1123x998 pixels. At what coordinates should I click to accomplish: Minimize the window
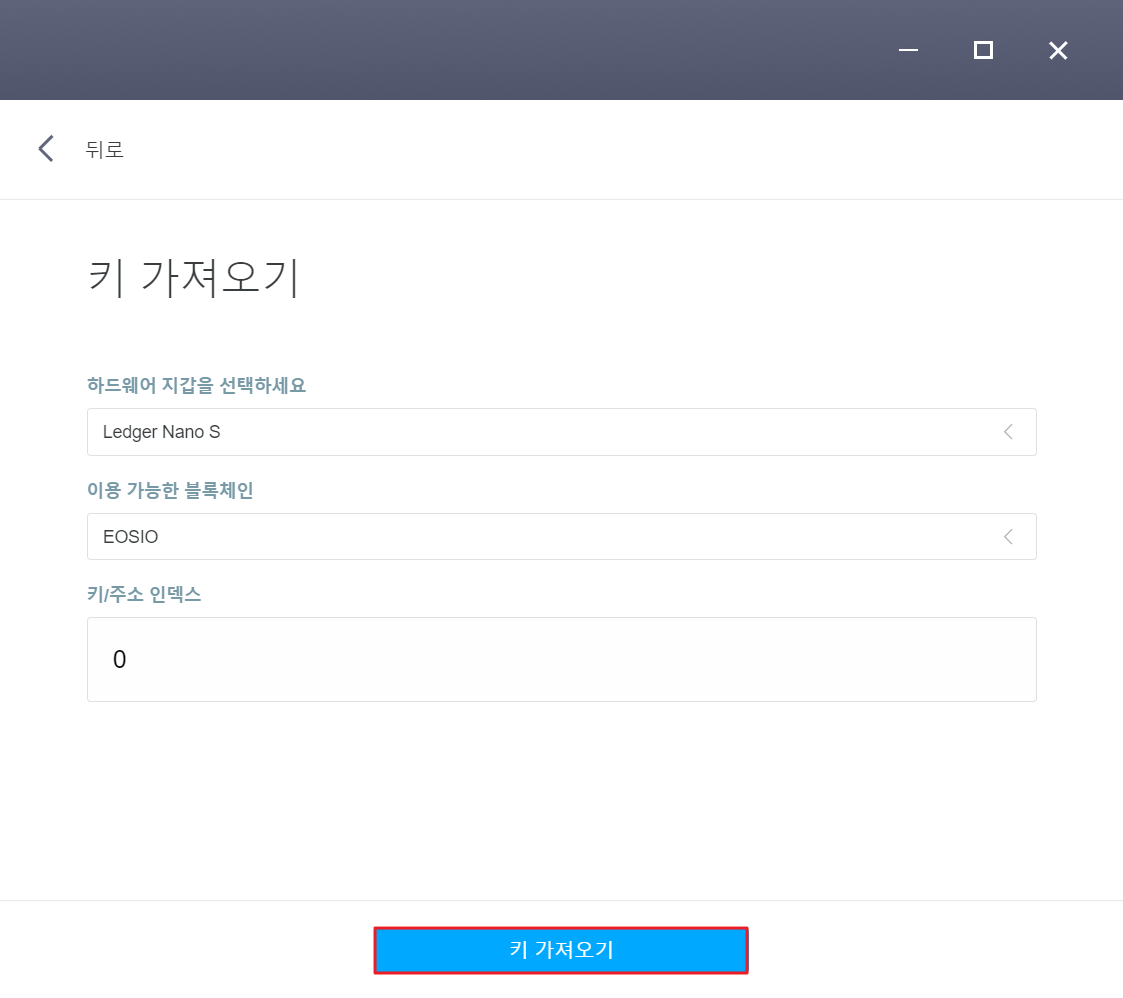(908, 50)
